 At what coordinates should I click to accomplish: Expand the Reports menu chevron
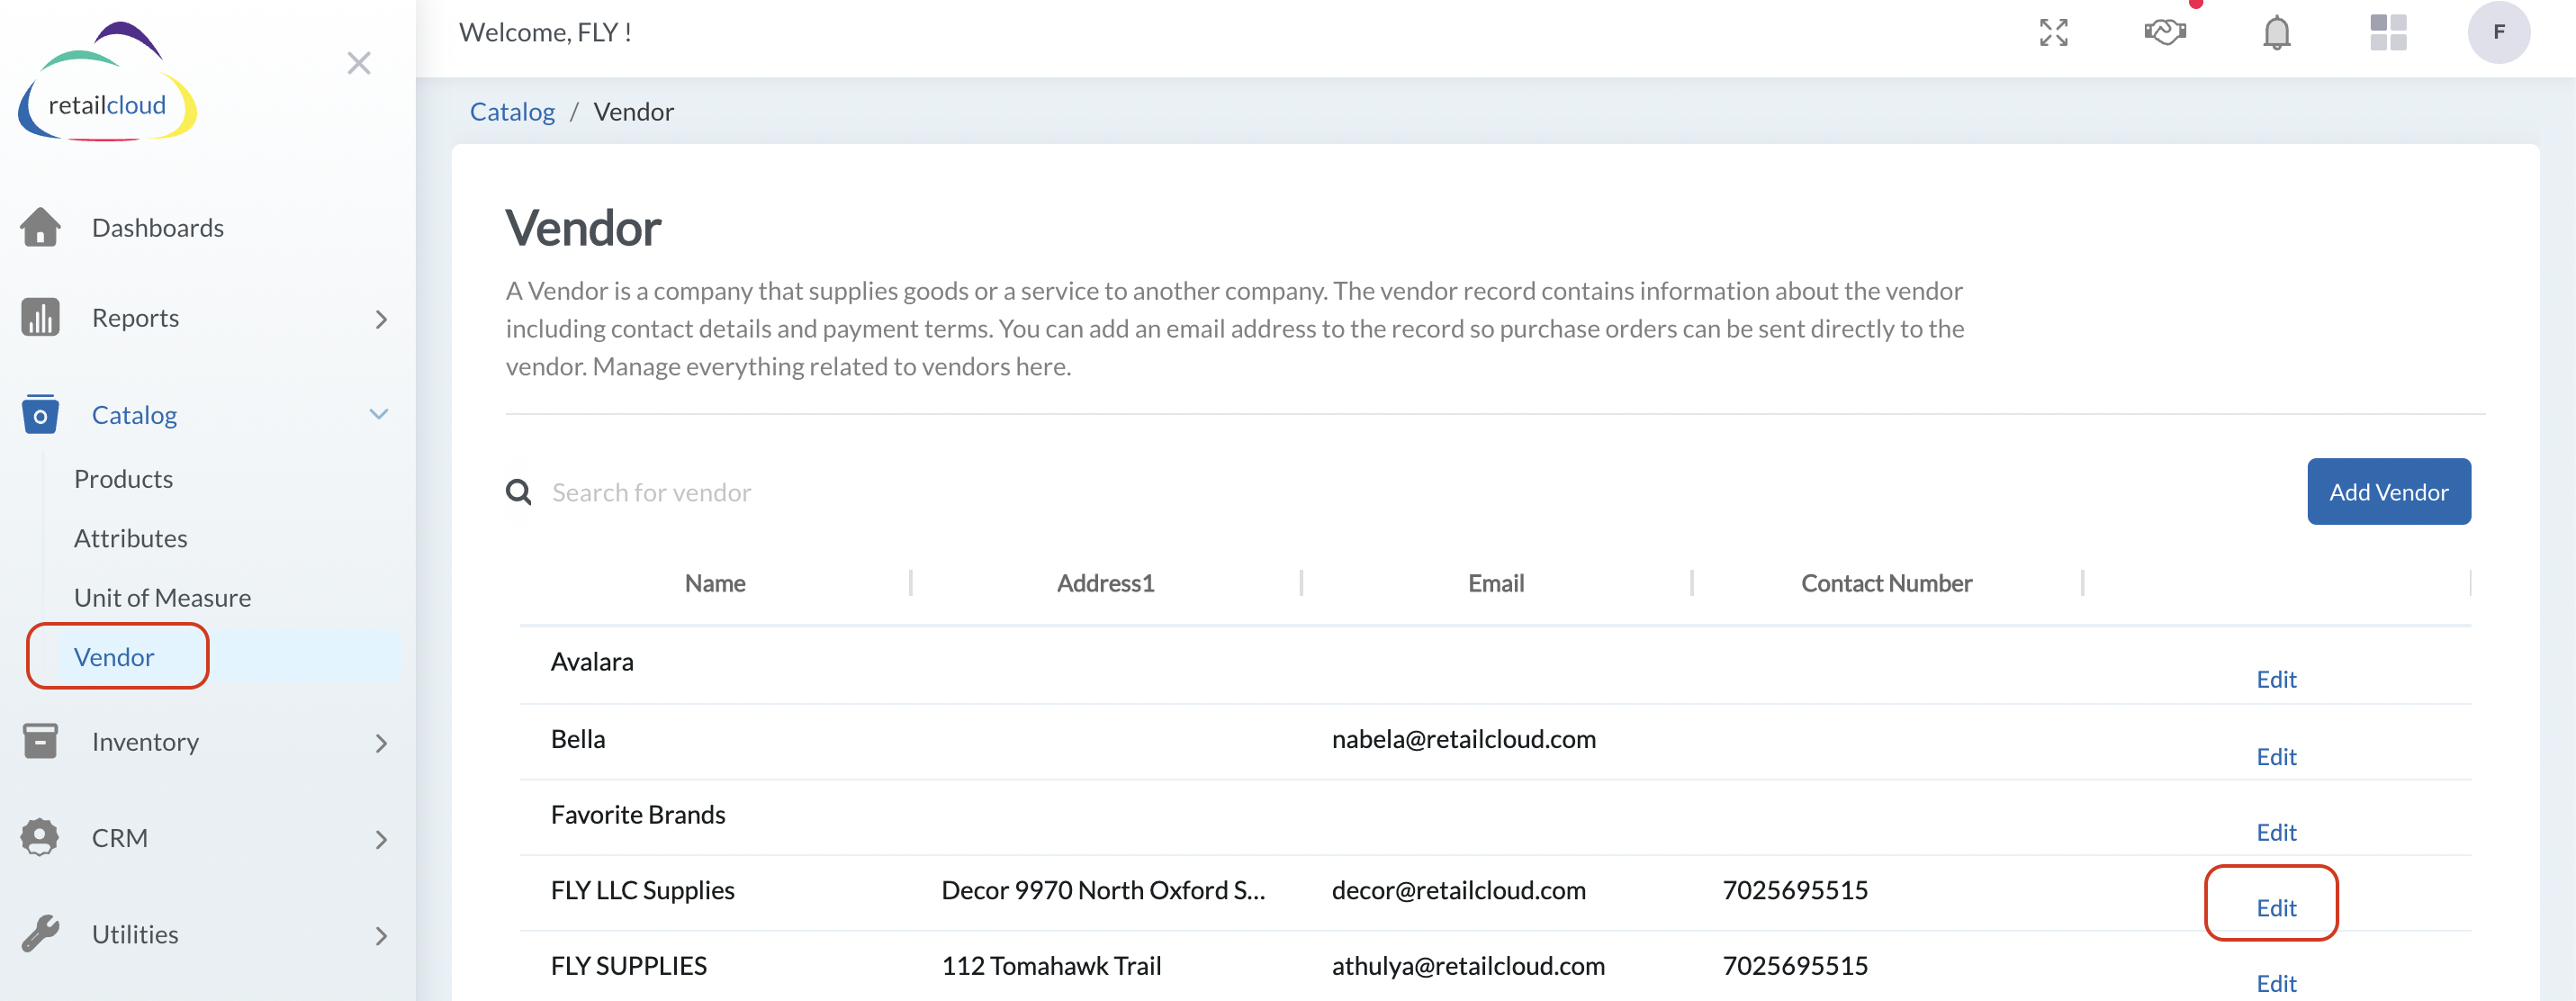point(381,319)
